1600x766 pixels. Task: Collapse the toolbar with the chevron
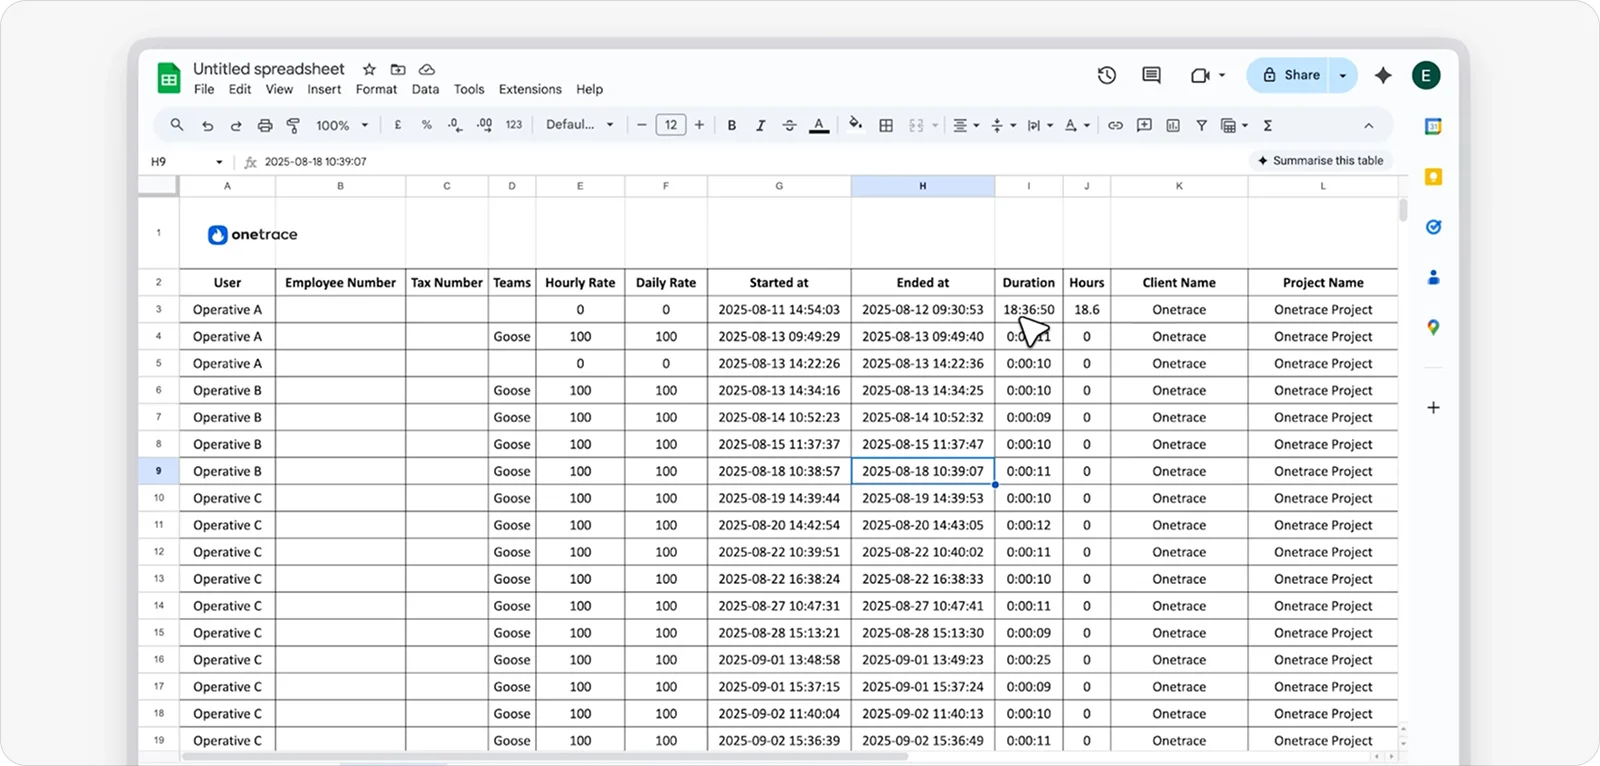coord(1369,125)
